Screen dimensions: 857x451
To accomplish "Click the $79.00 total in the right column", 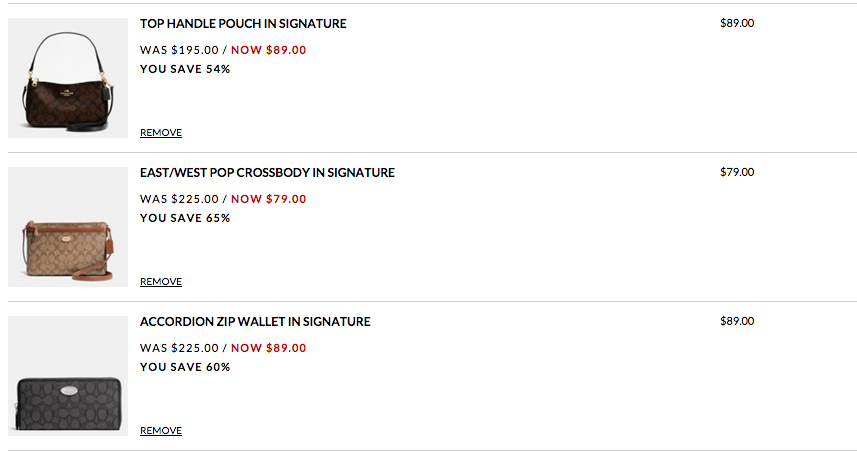I will [737, 172].
